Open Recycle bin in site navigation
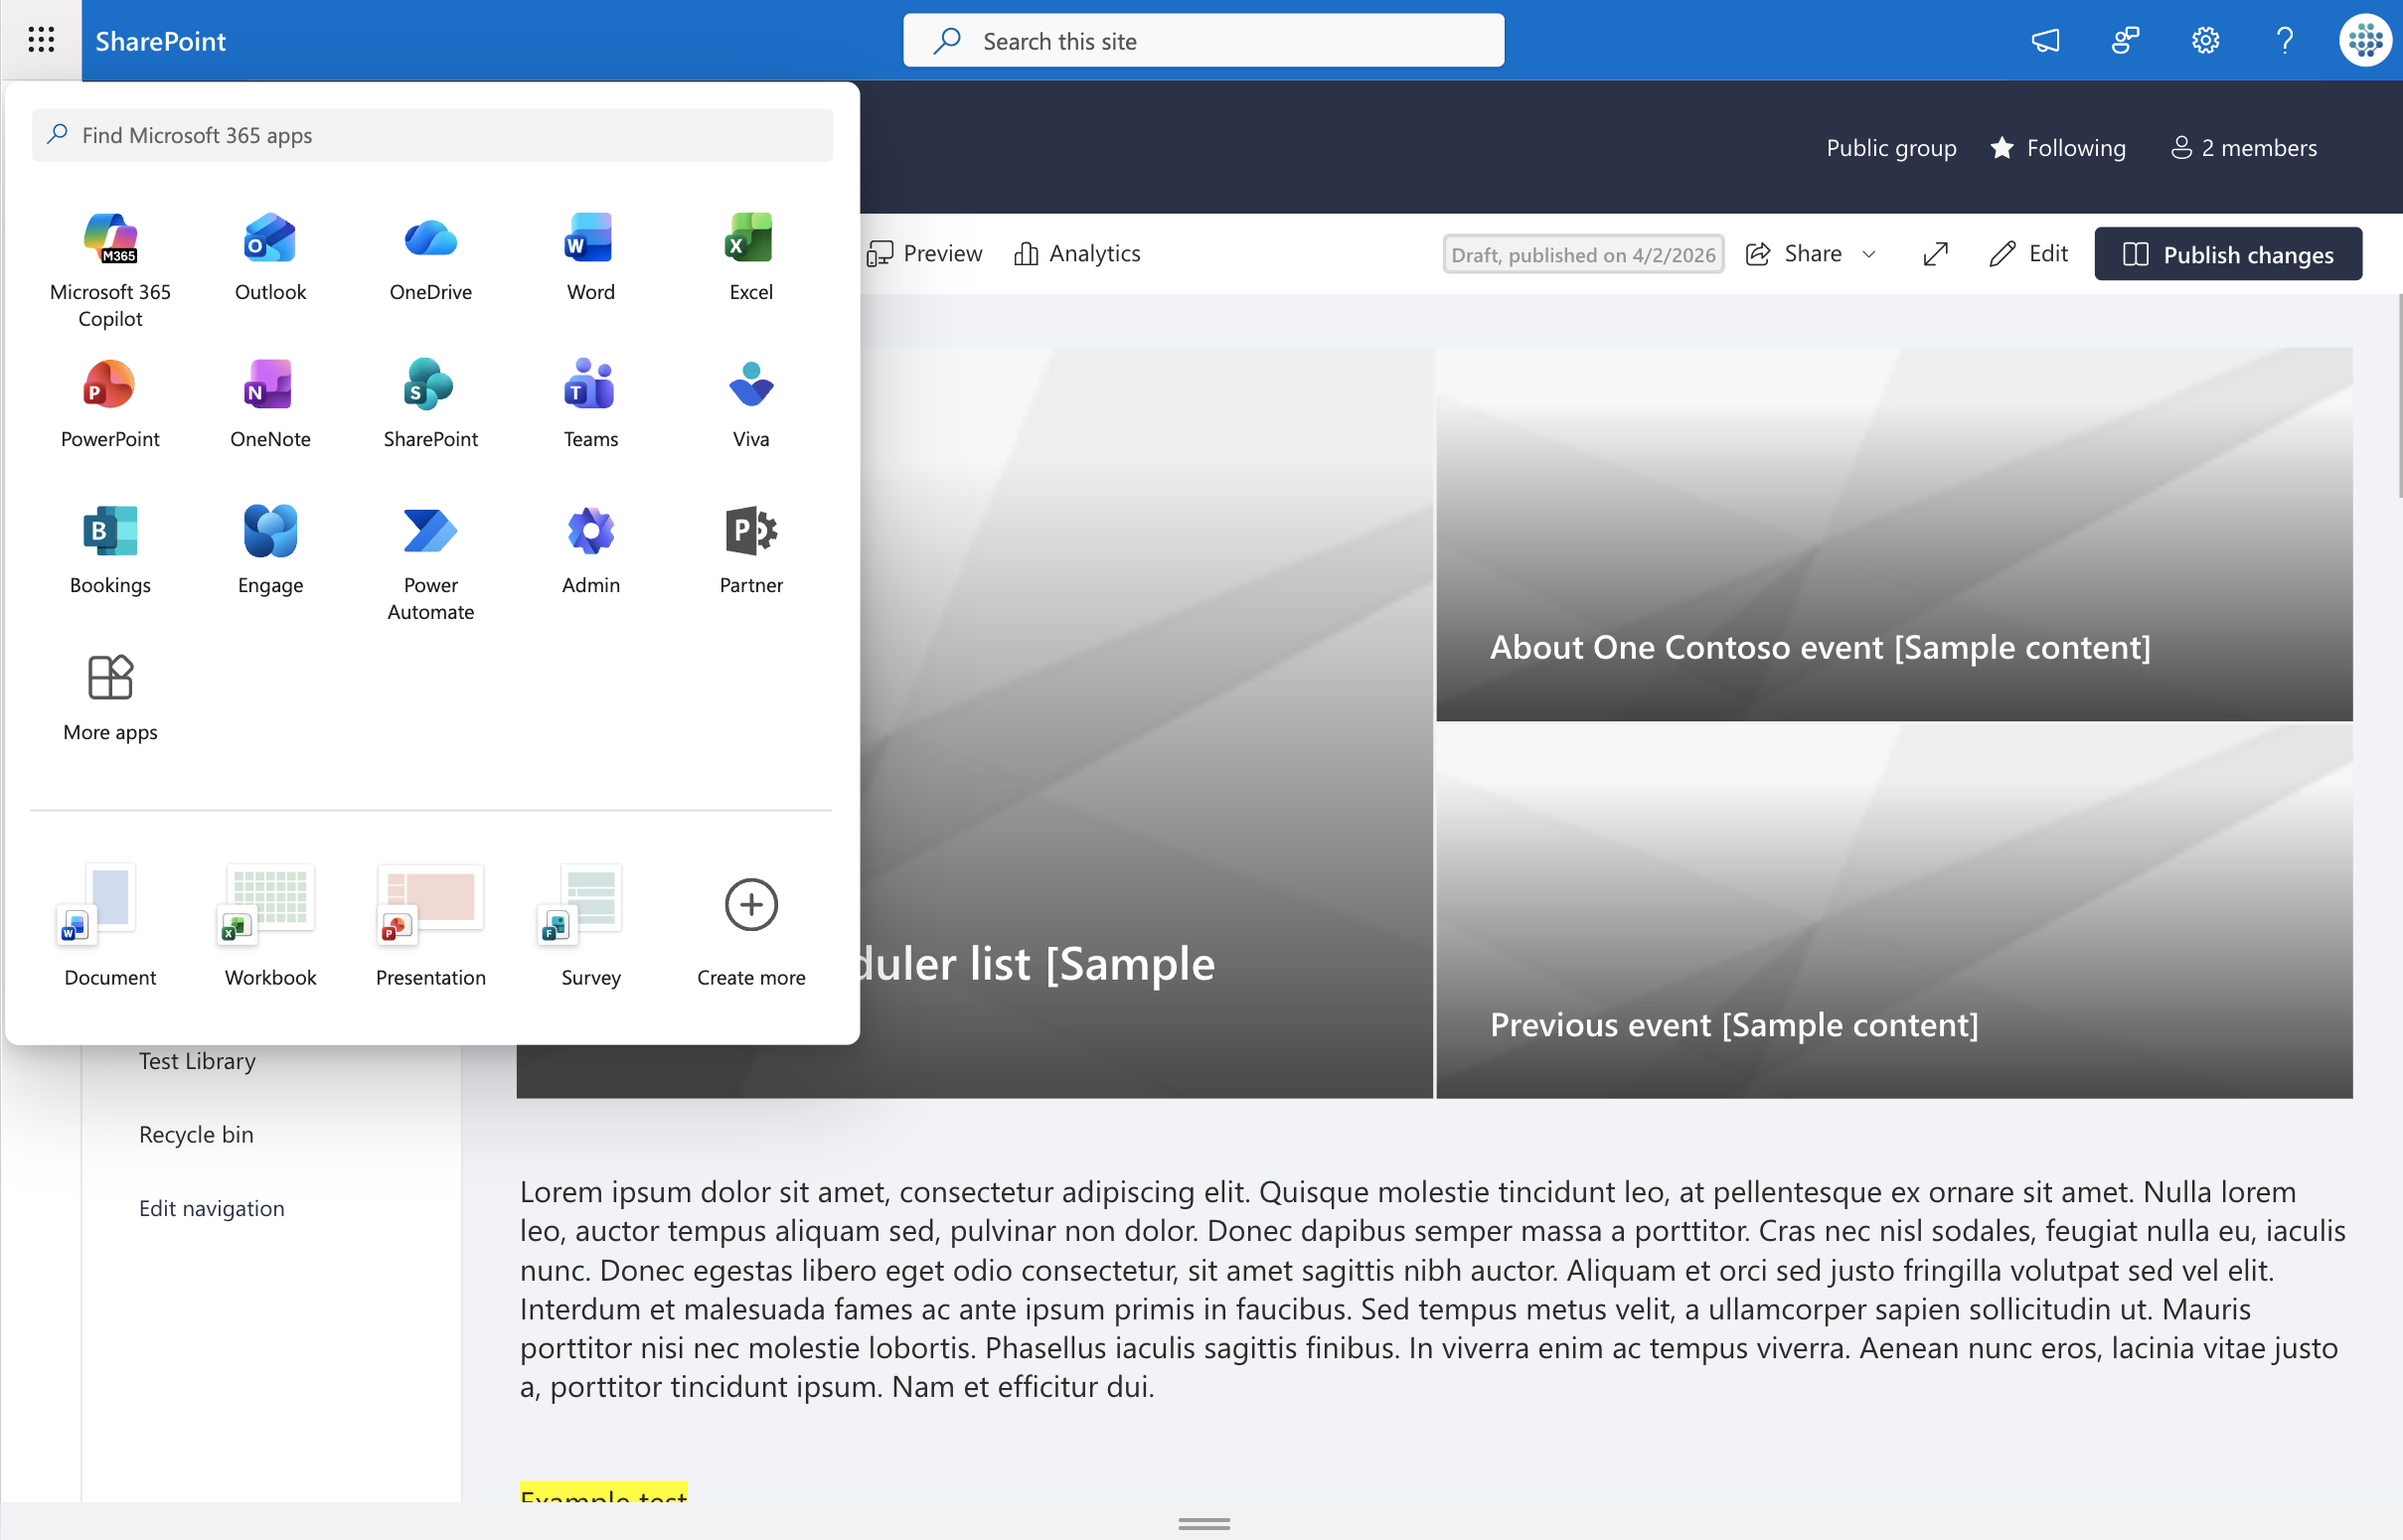Image resolution: width=2403 pixels, height=1540 pixels. (196, 1134)
